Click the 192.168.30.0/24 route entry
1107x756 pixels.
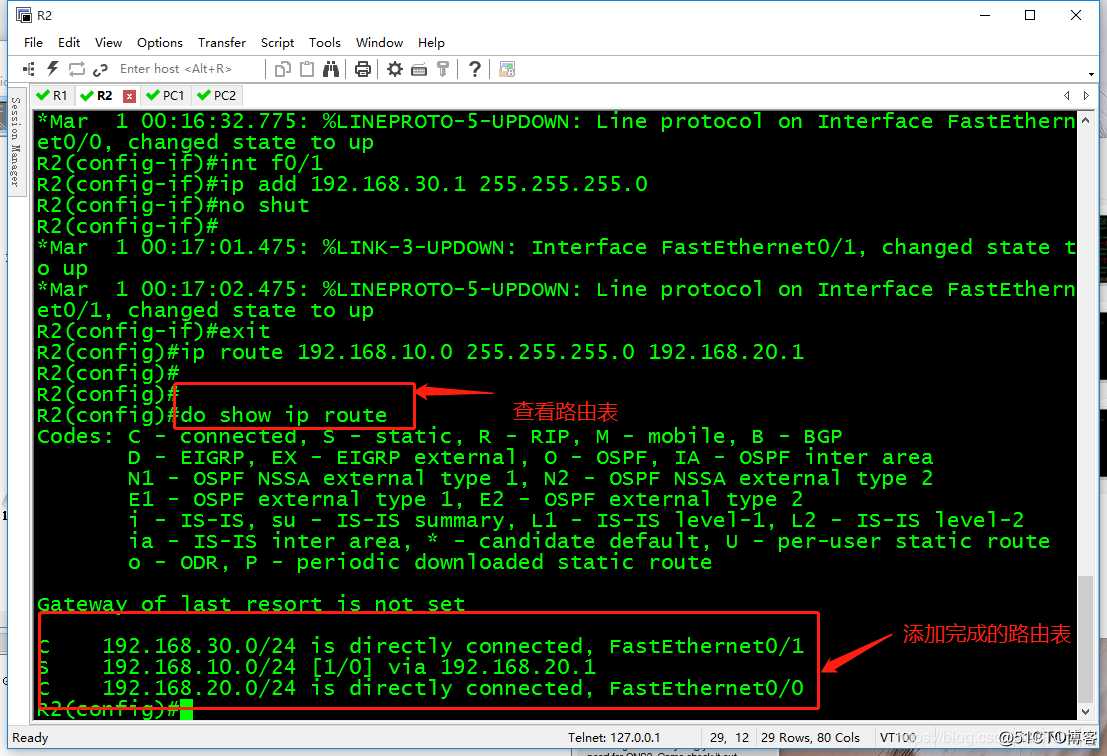click(x=421, y=646)
